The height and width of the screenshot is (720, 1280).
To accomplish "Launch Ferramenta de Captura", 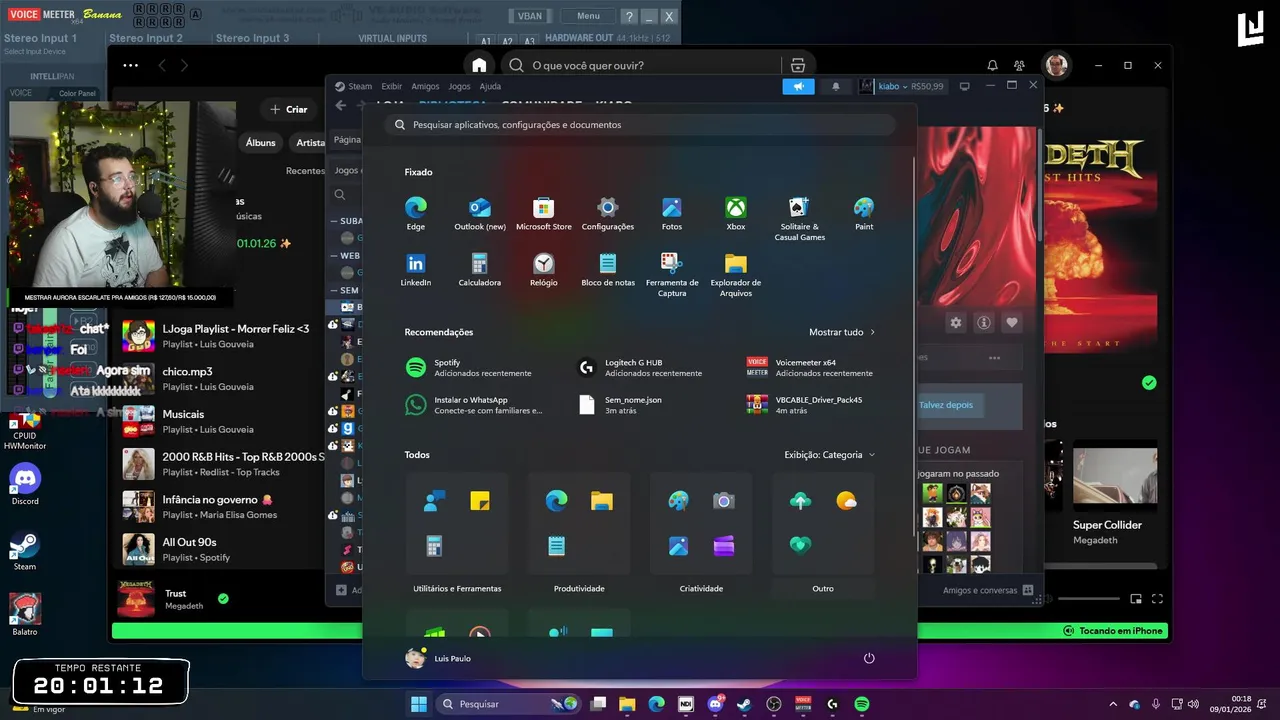I will [x=672, y=274].
